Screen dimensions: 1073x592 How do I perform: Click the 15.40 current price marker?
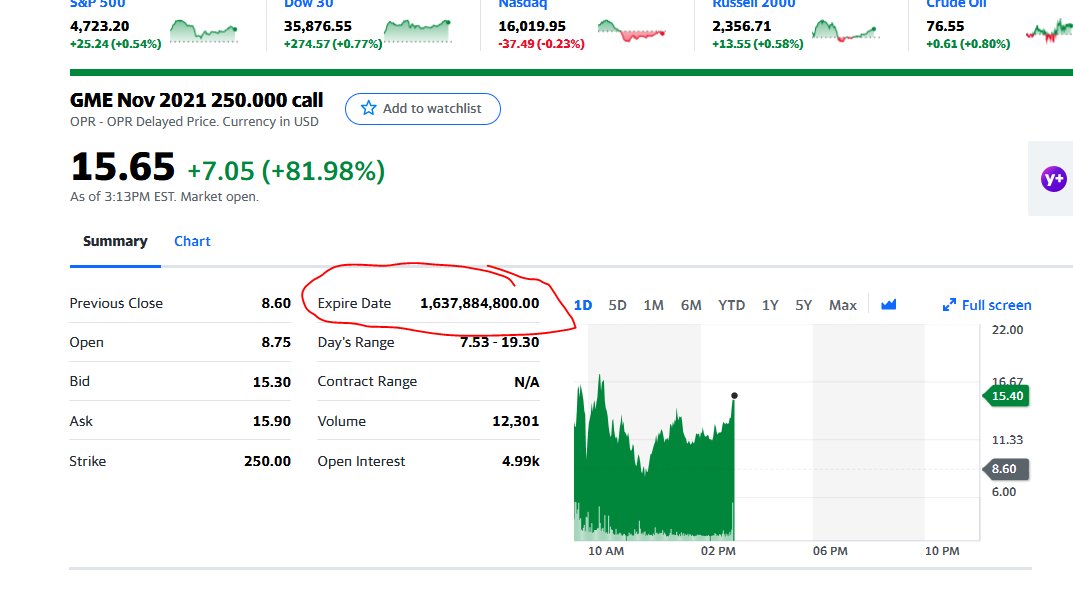click(1006, 396)
